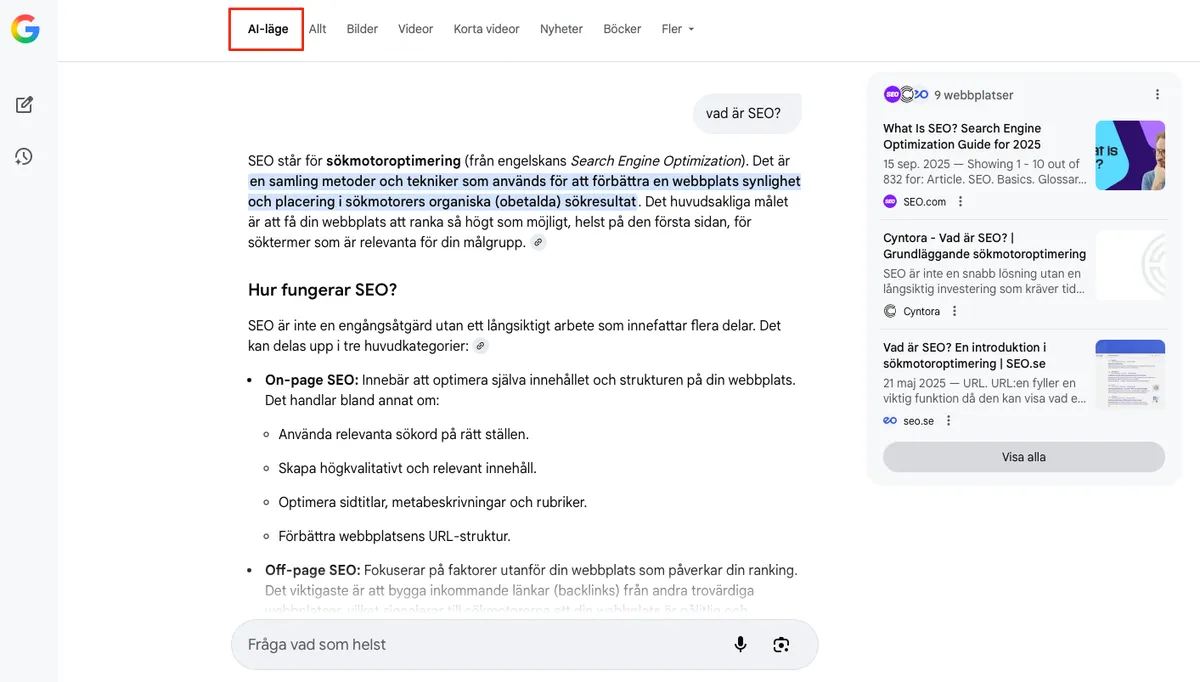This screenshot has height=682, width=1200.
Task: Open the AI mode history clock icon
Action: (x=24, y=157)
